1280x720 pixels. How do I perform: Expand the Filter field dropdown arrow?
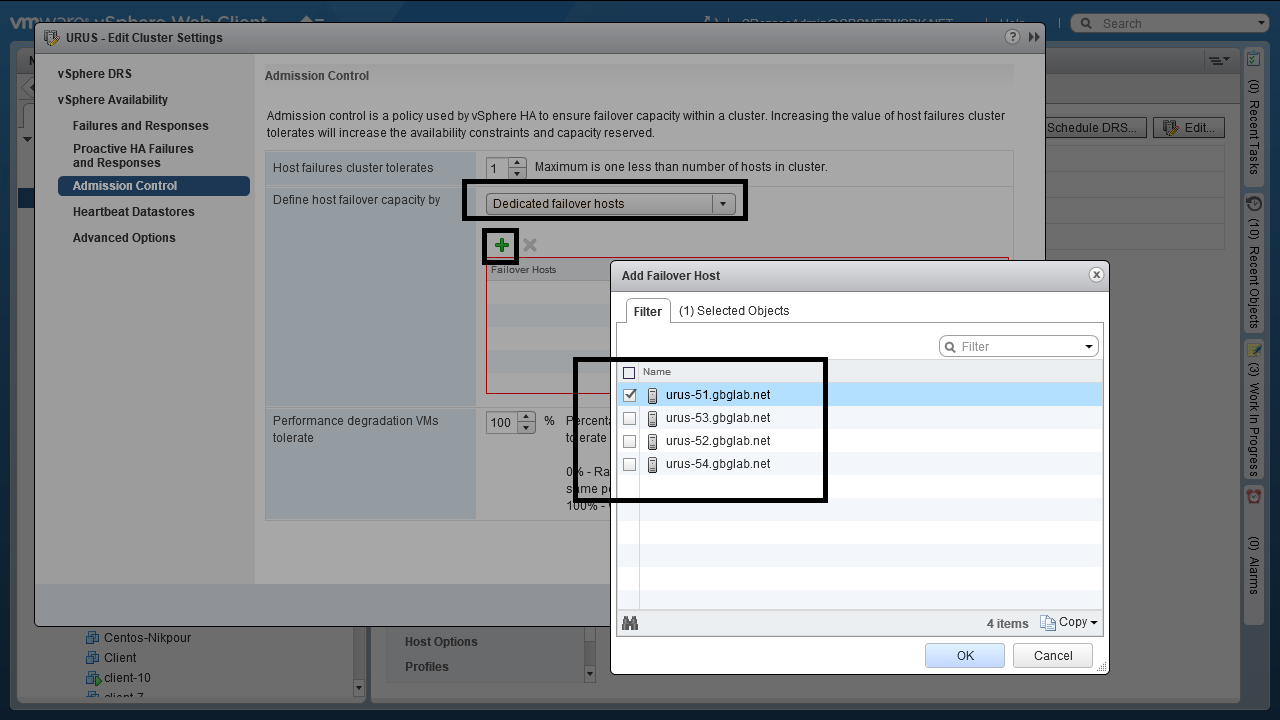coord(1088,347)
